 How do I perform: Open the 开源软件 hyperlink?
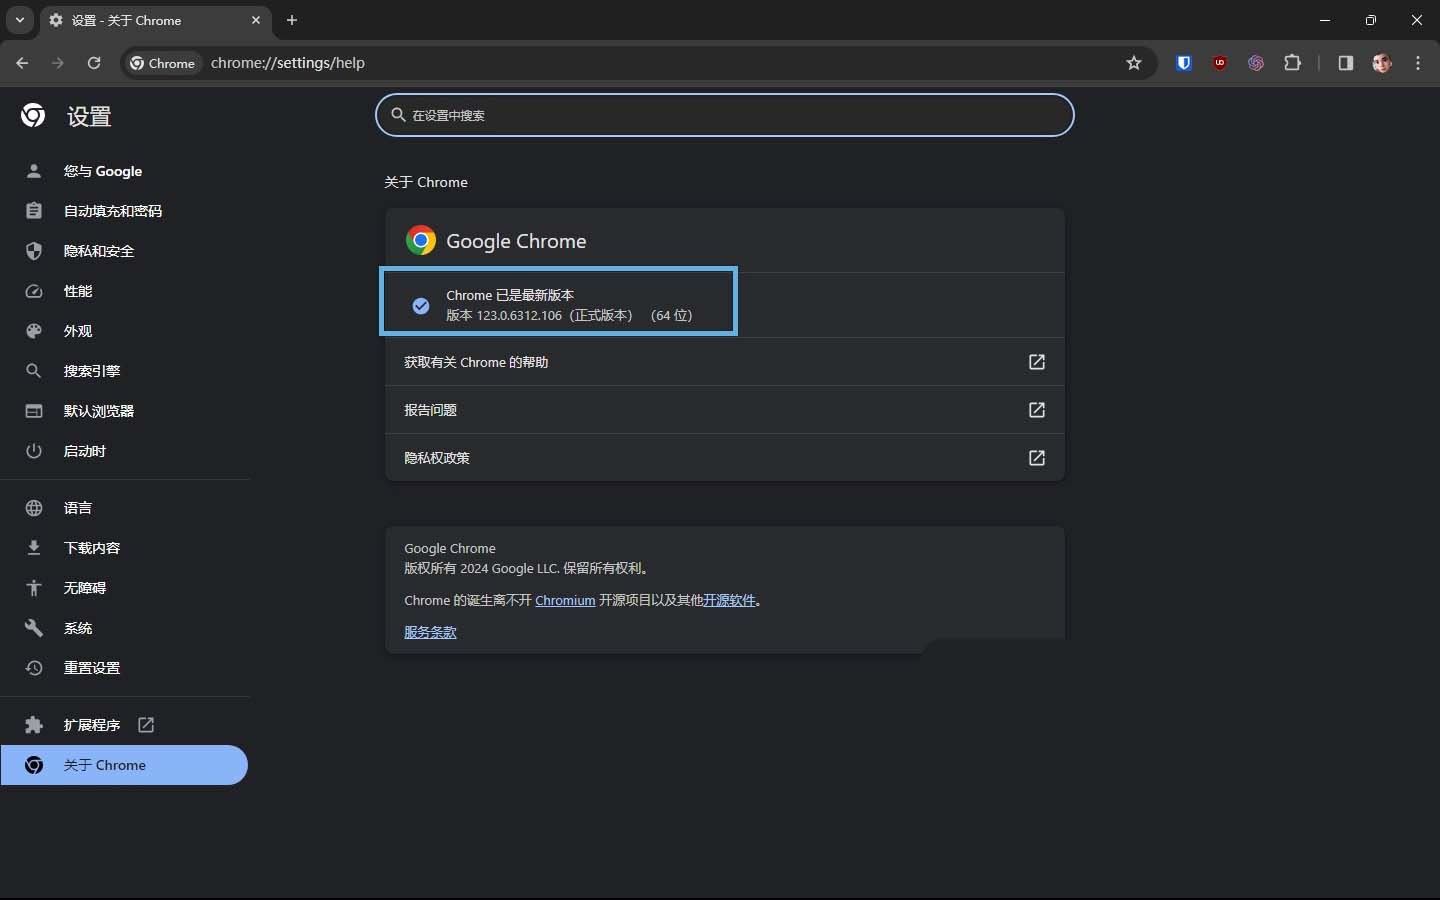[729, 600]
